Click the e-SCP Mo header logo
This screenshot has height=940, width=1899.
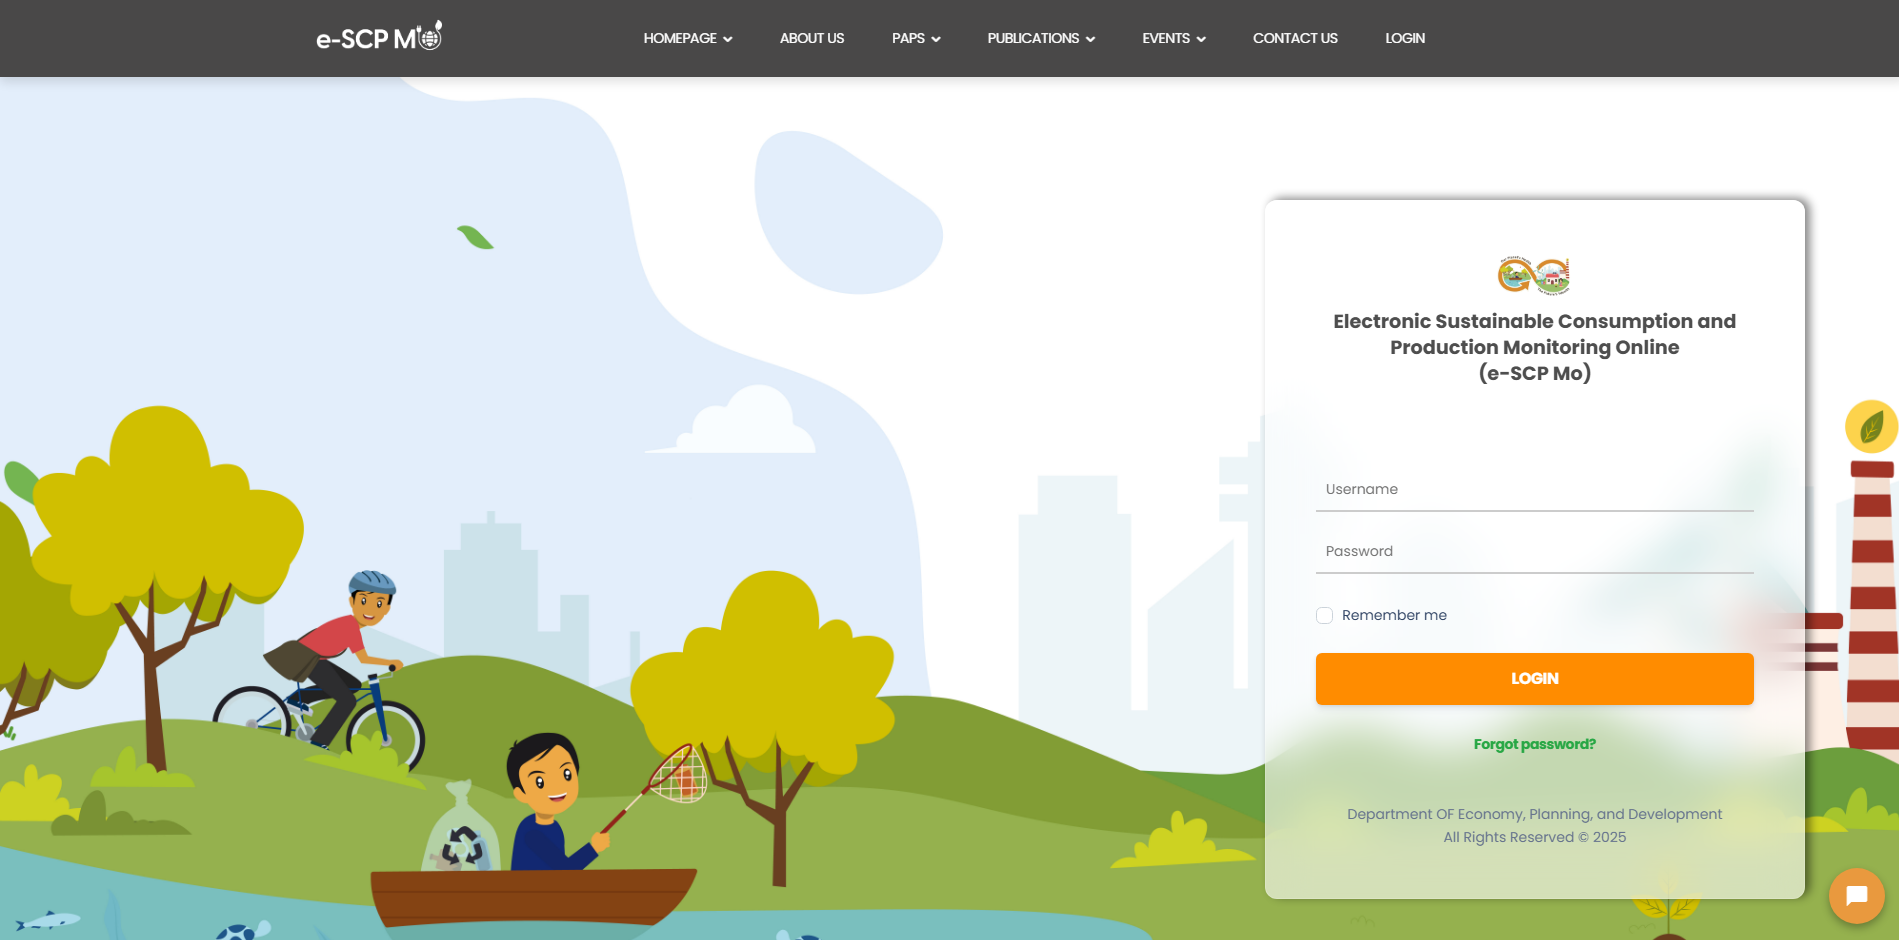378,38
